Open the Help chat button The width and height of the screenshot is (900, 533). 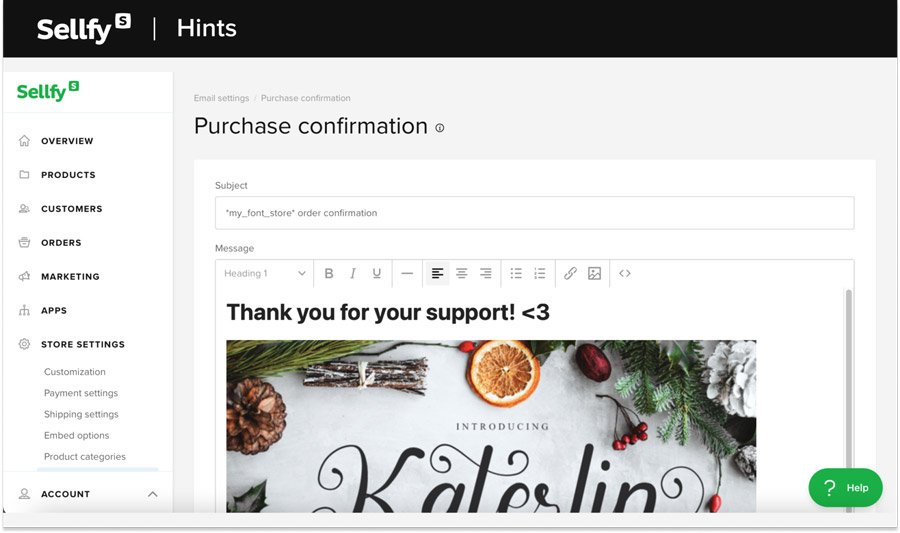point(845,488)
